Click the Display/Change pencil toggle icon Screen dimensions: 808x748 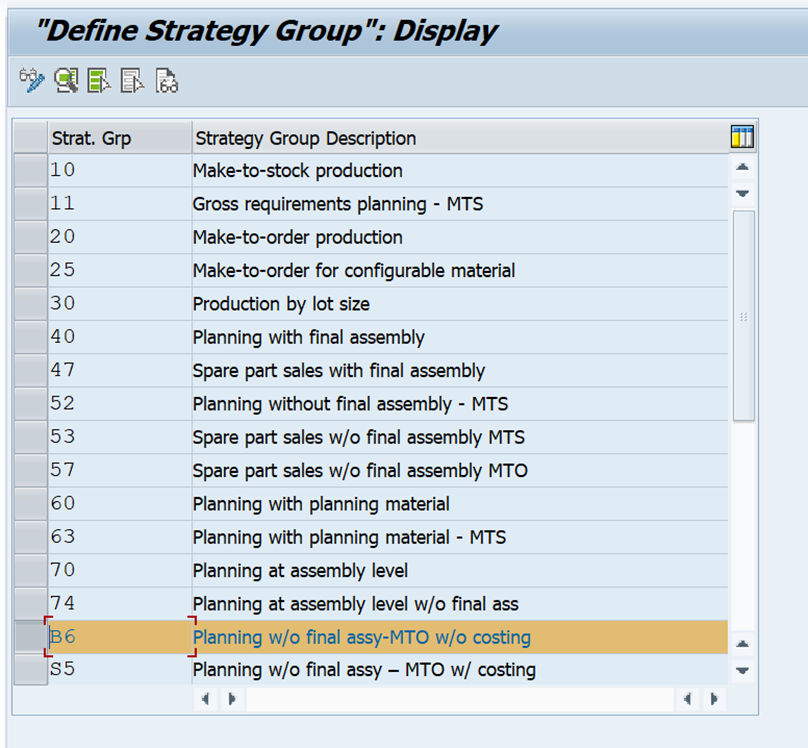point(32,80)
